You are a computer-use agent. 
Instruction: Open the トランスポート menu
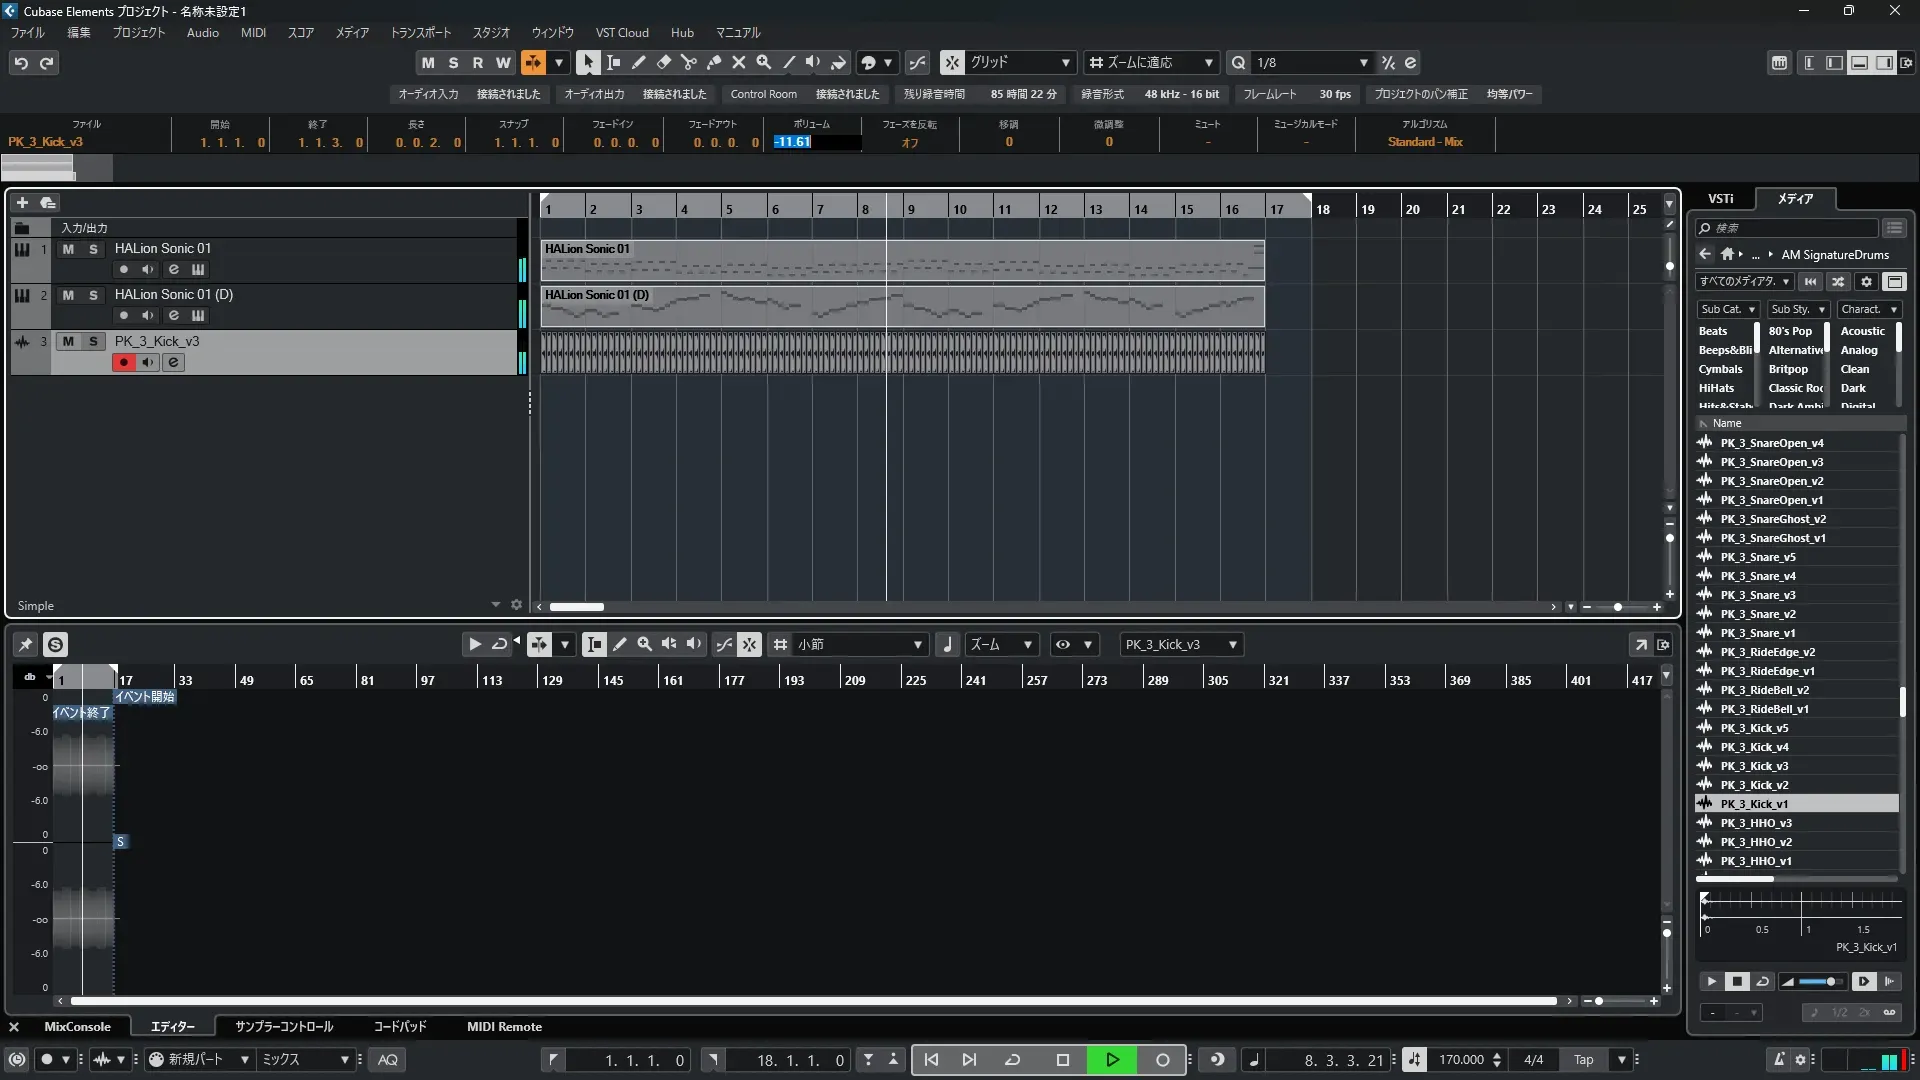(420, 32)
